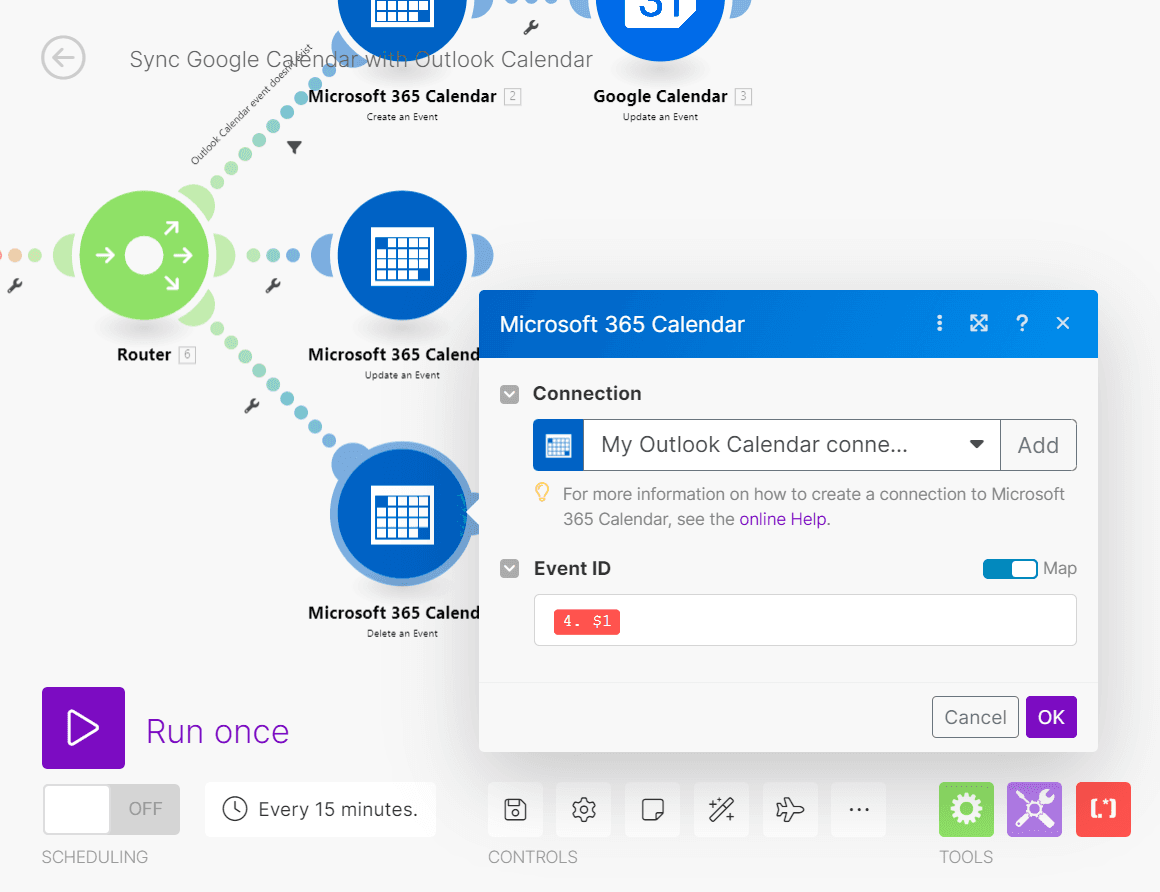
Task: Click the Run once play button
Action: pos(83,728)
